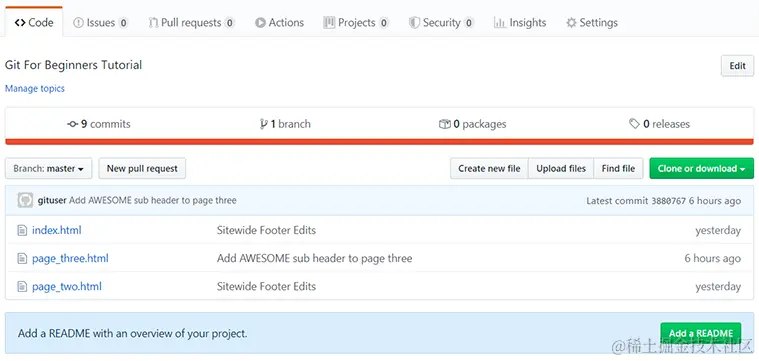Open page_three.html's AWESOME sub header commit message
759x361 pixels.
point(315,258)
